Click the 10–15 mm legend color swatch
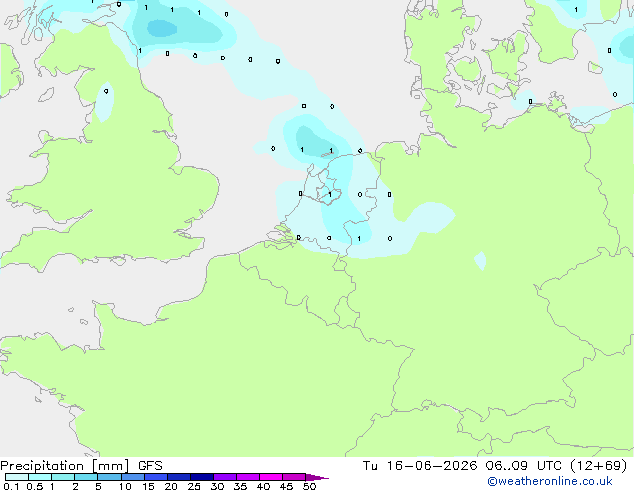634x490 pixels. pyautogui.click(x=132, y=477)
